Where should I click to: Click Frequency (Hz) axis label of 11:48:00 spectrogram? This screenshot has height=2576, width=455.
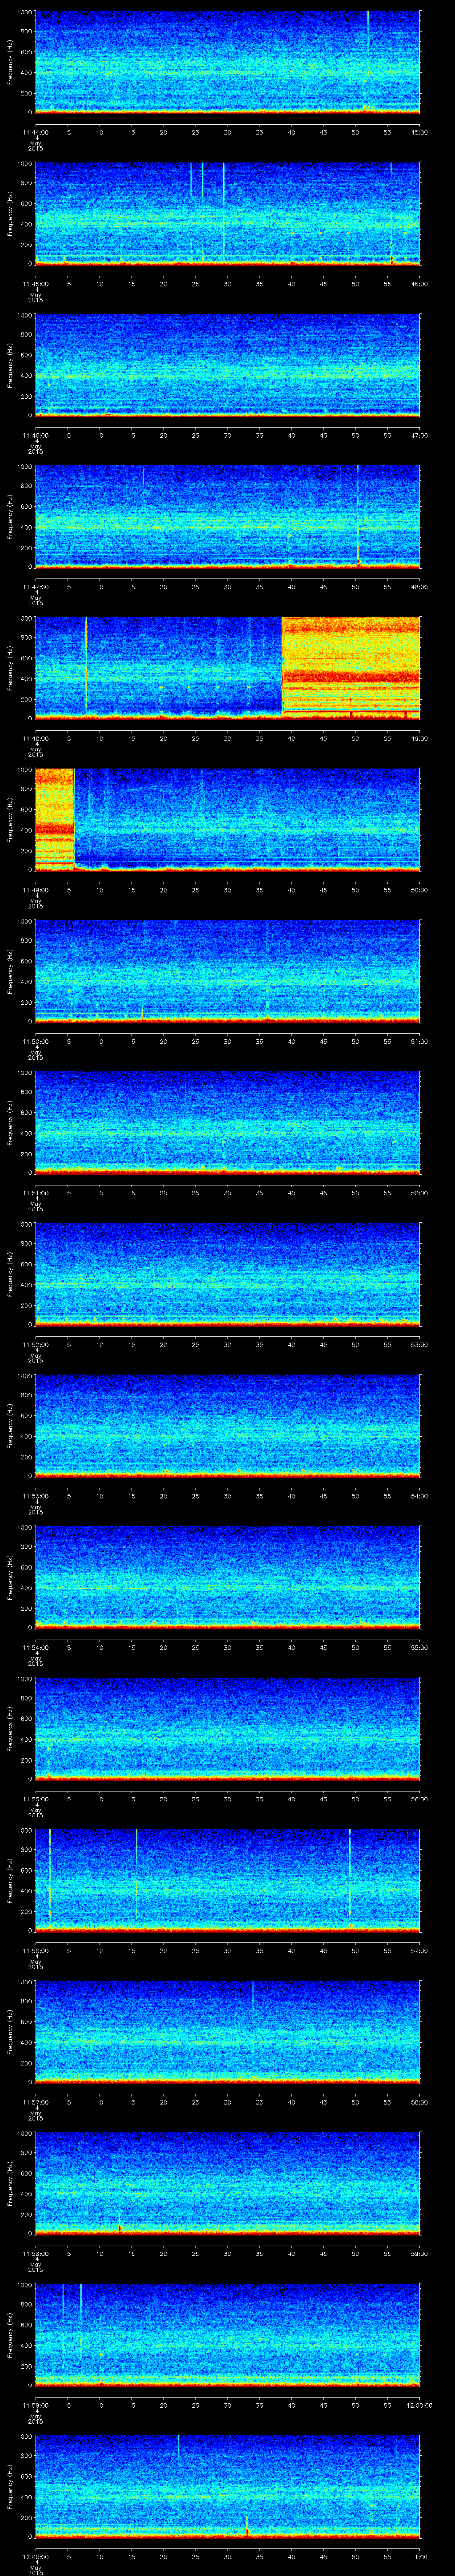(x=10, y=668)
